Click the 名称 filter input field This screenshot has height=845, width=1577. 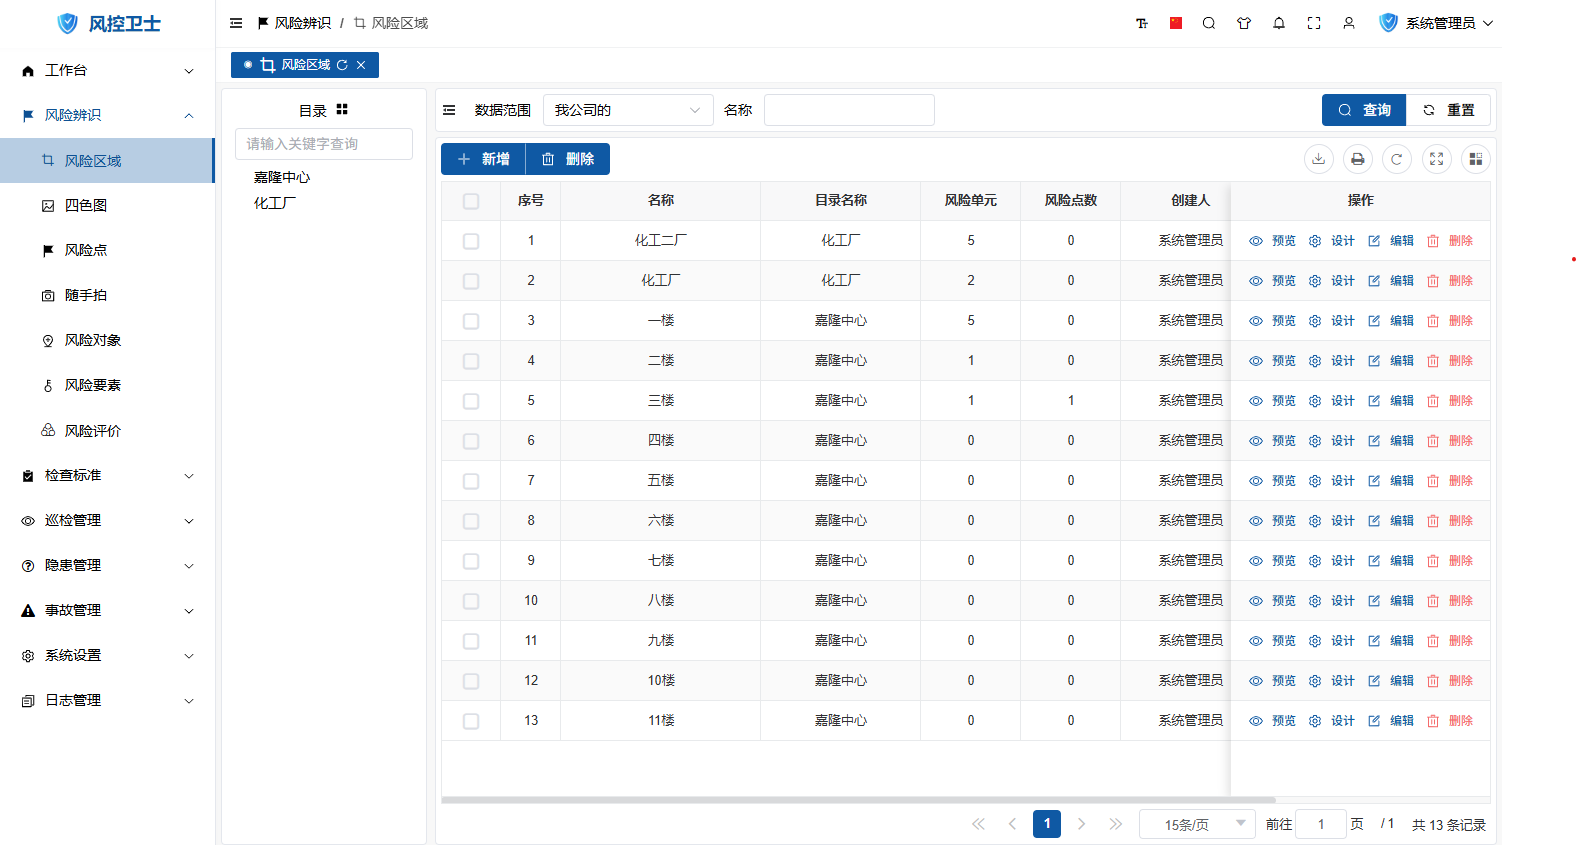pyautogui.click(x=849, y=110)
